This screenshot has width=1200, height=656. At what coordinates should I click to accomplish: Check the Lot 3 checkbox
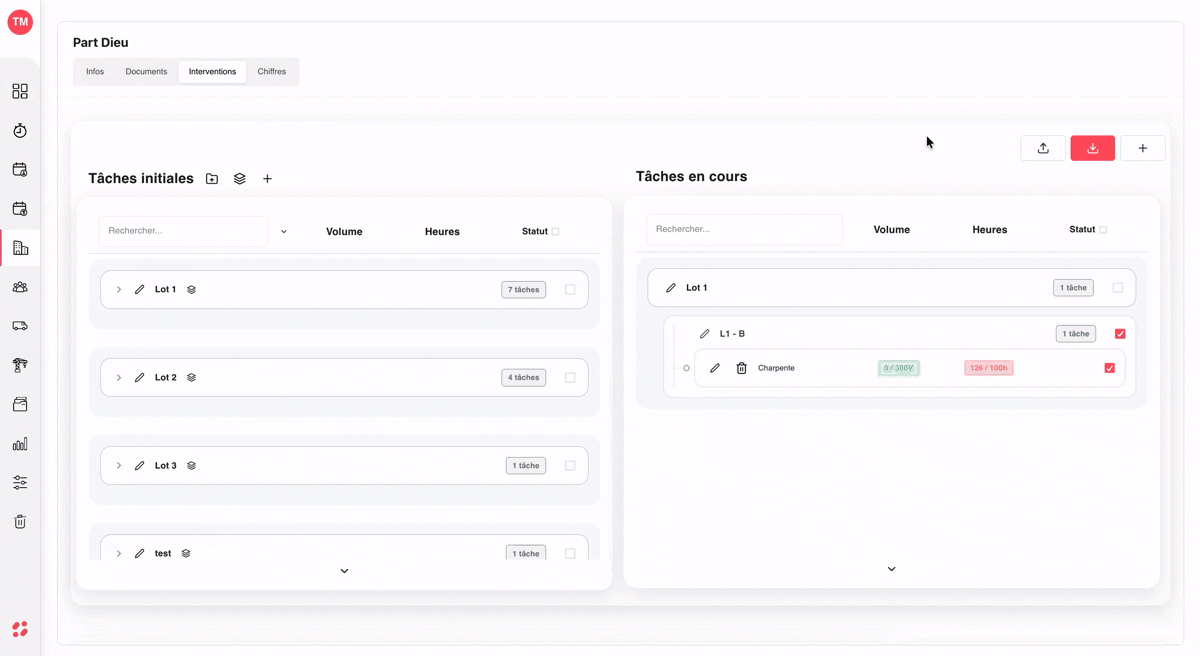[570, 466]
